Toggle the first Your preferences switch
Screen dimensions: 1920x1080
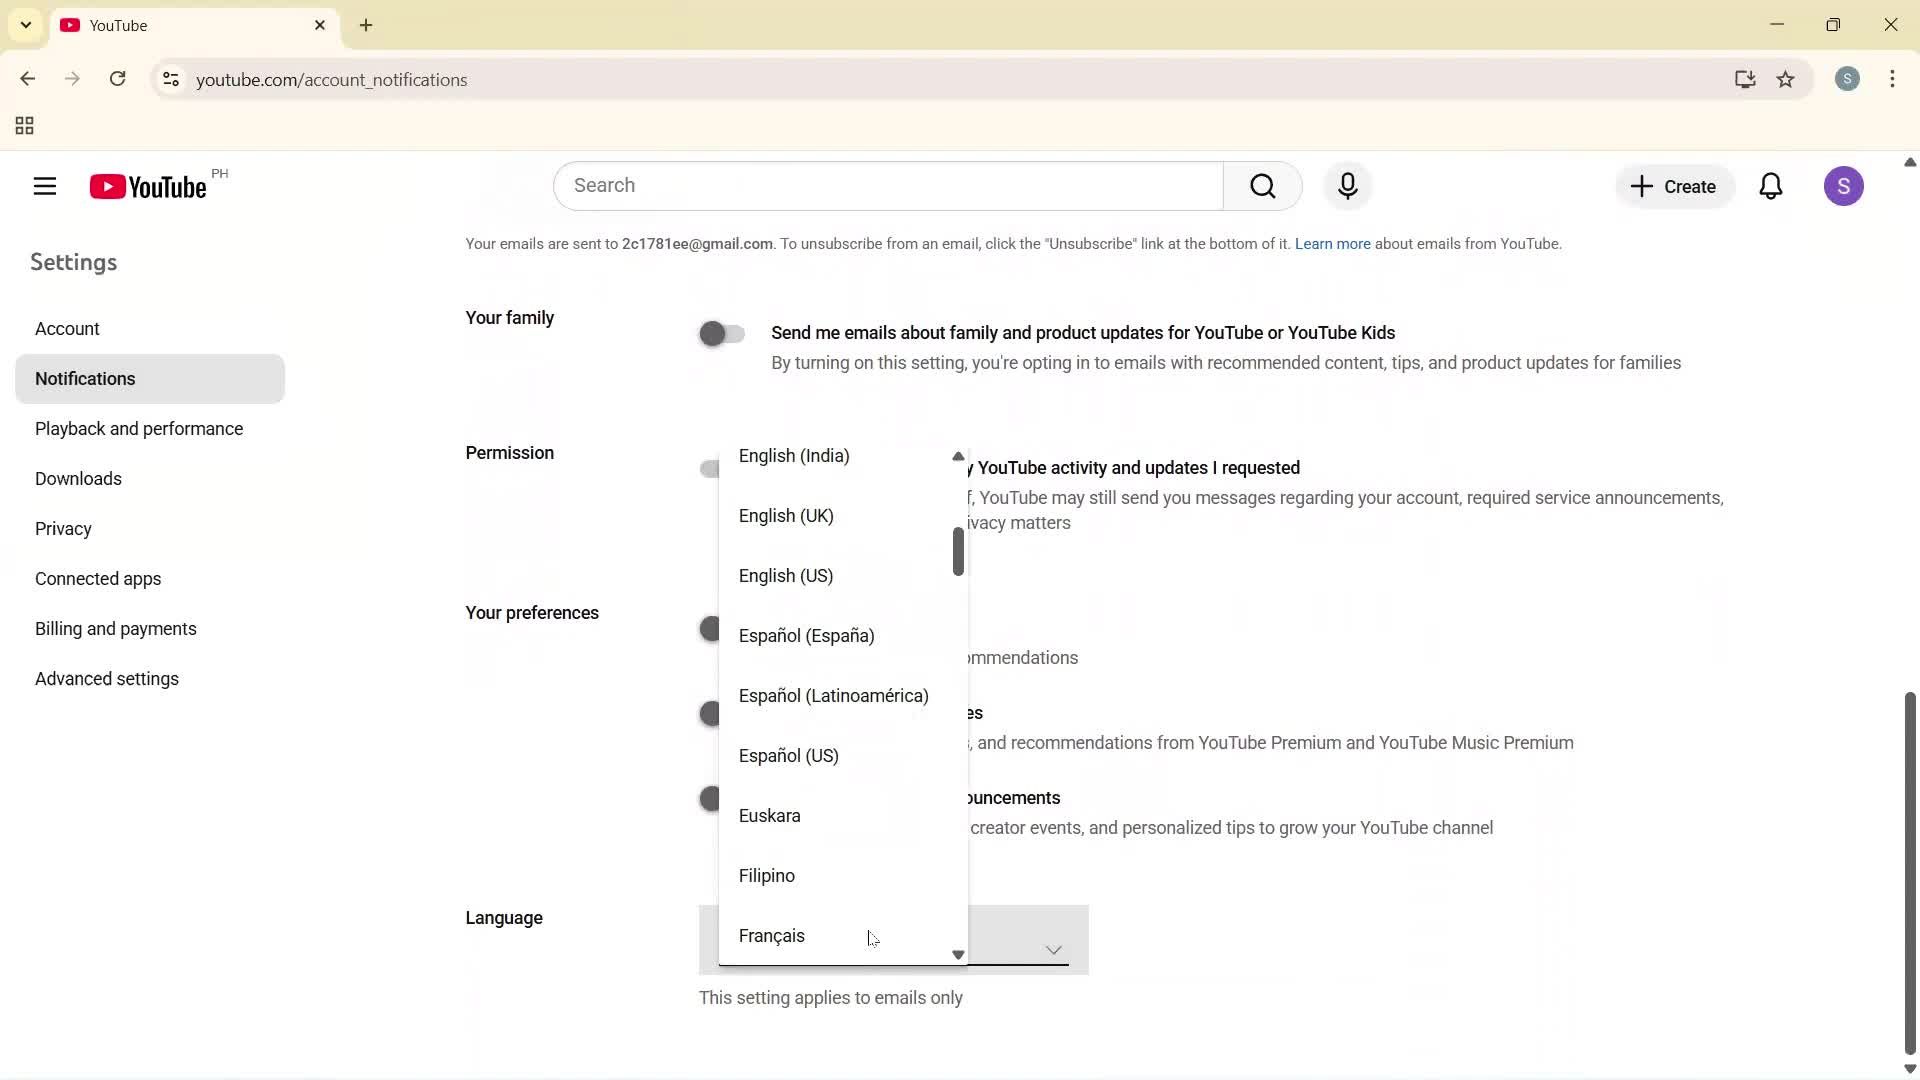tap(711, 628)
